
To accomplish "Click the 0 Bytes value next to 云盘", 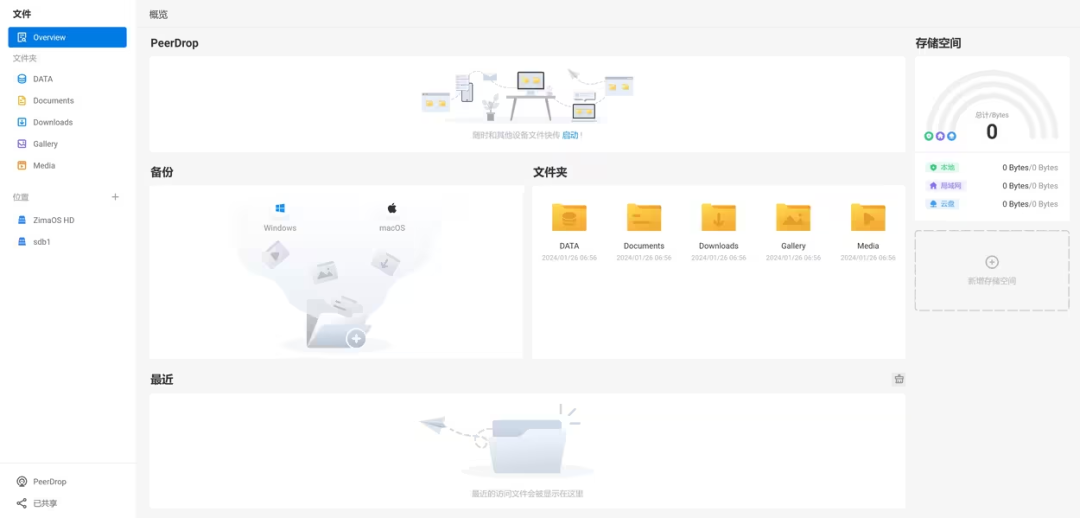I will (1015, 204).
